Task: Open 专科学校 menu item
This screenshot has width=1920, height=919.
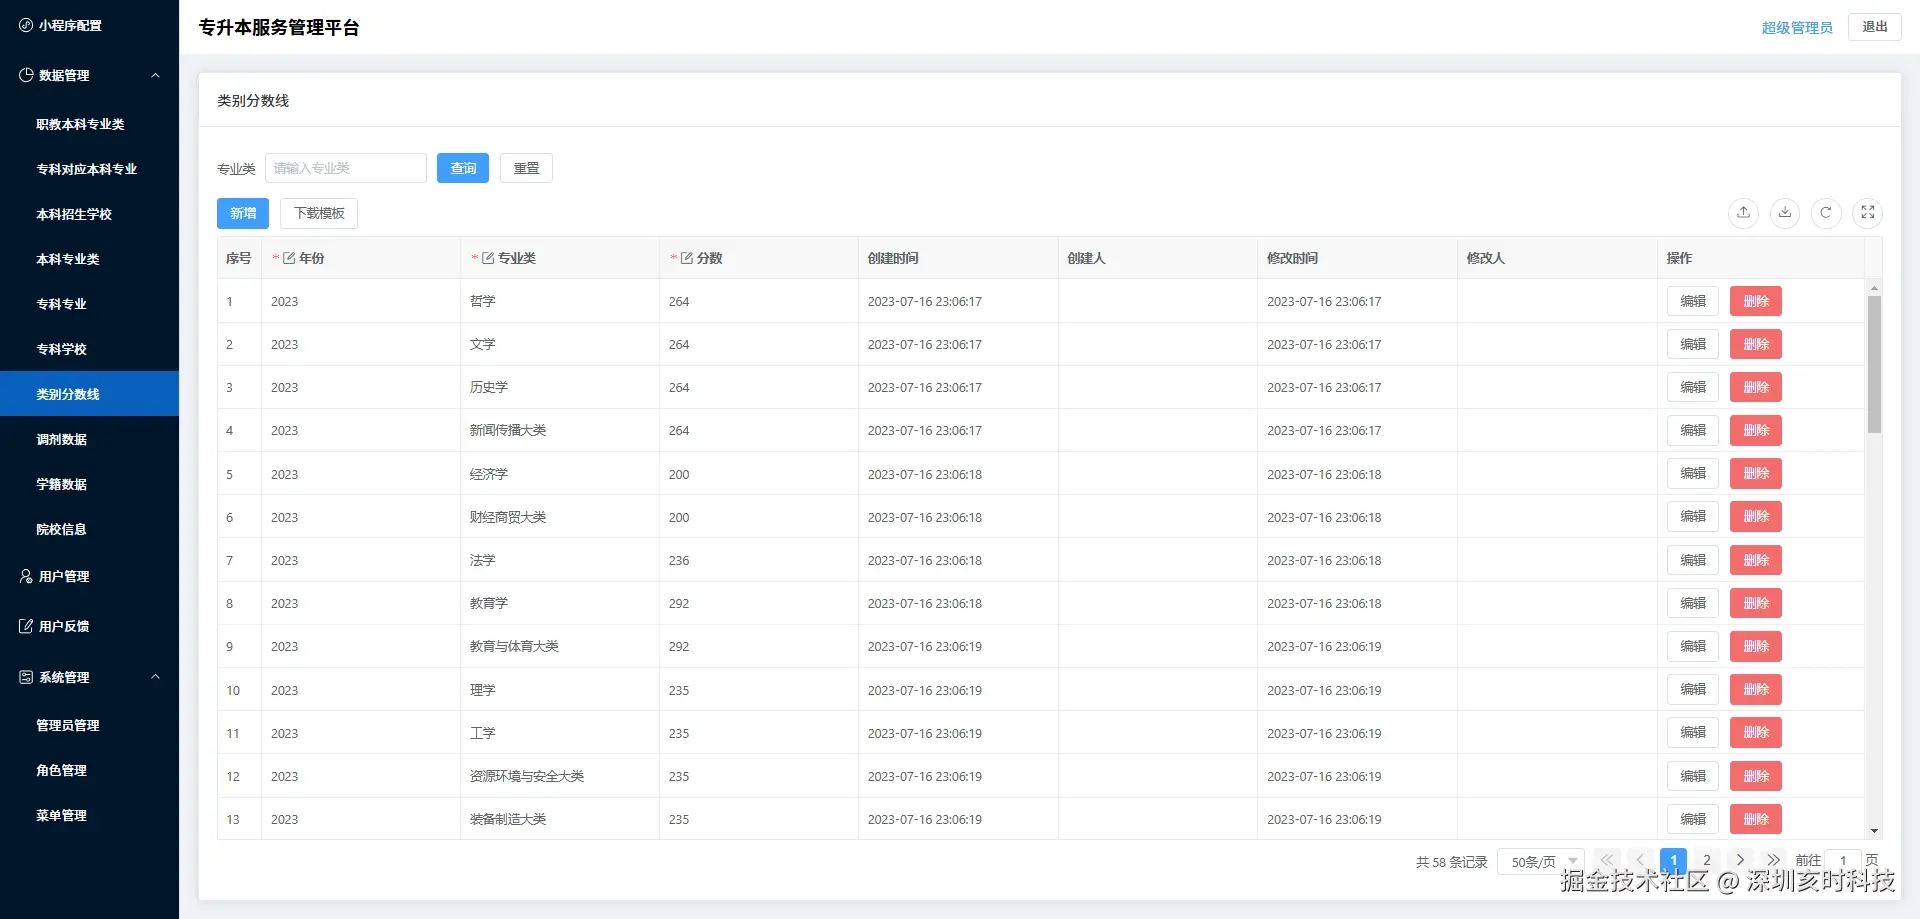Action: [x=89, y=349]
